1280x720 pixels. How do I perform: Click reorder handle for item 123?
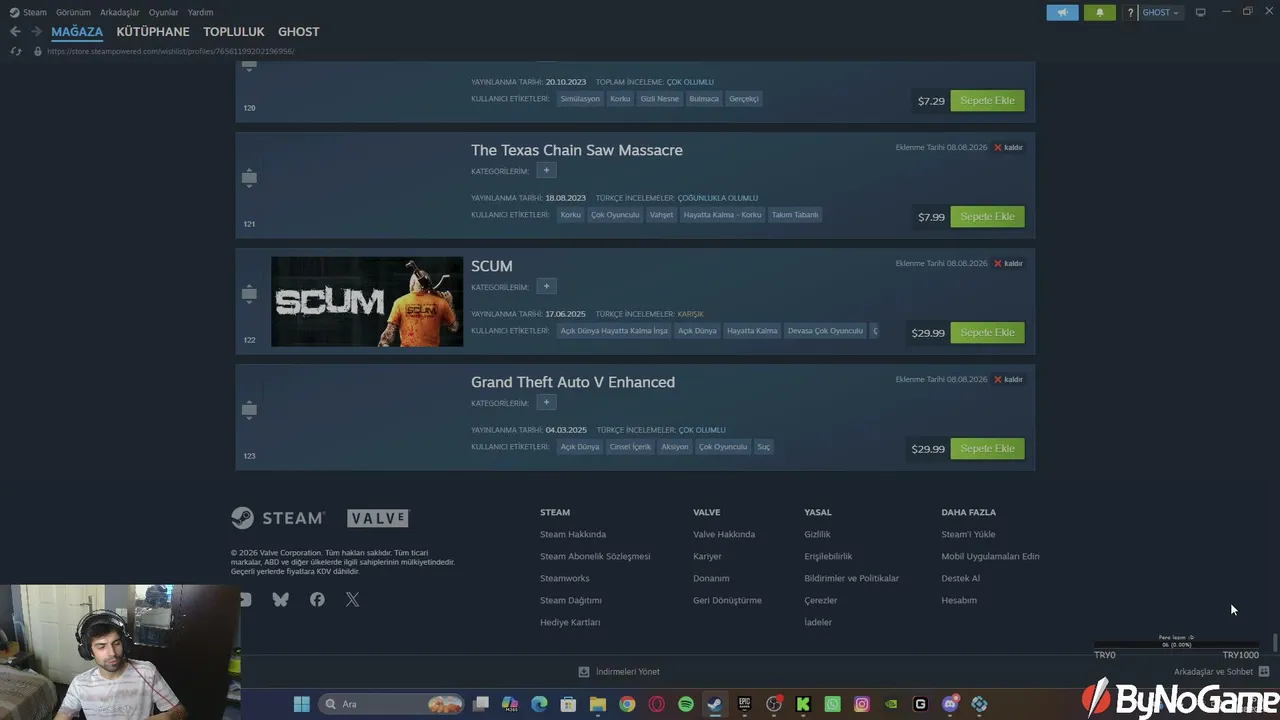coord(249,410)
